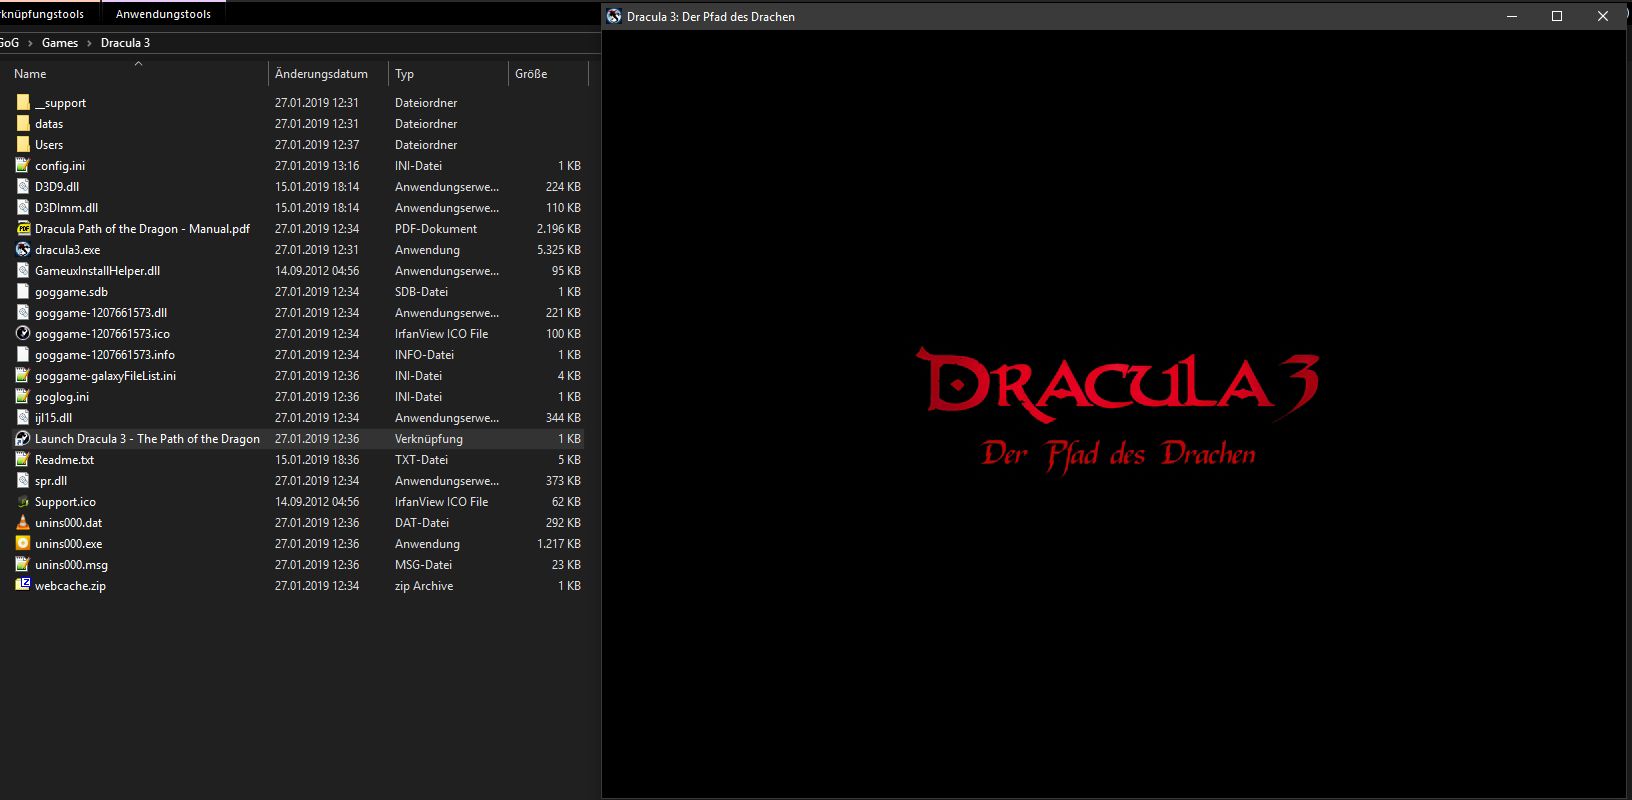Maximize the Dracula 3 game window

[x=1557, y=16]
